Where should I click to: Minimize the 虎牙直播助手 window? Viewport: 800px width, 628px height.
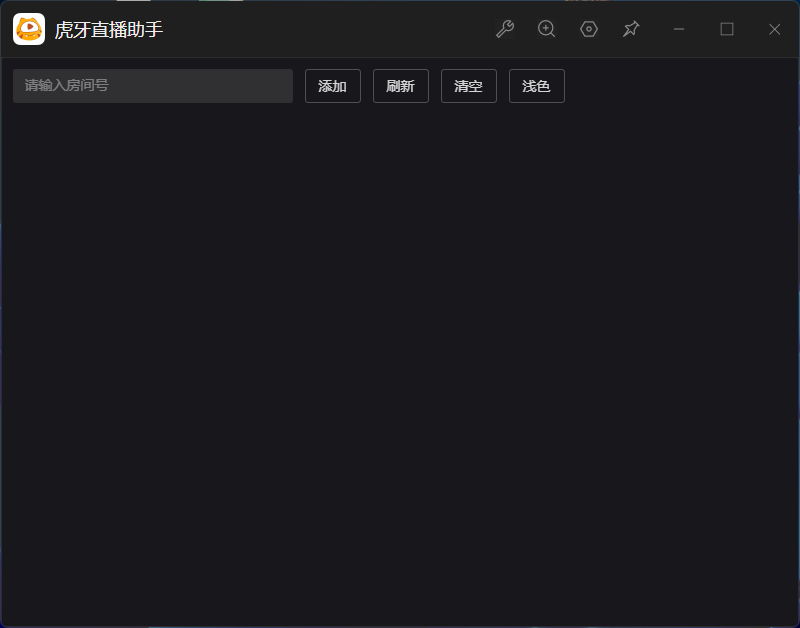click(x=679, y=29)
